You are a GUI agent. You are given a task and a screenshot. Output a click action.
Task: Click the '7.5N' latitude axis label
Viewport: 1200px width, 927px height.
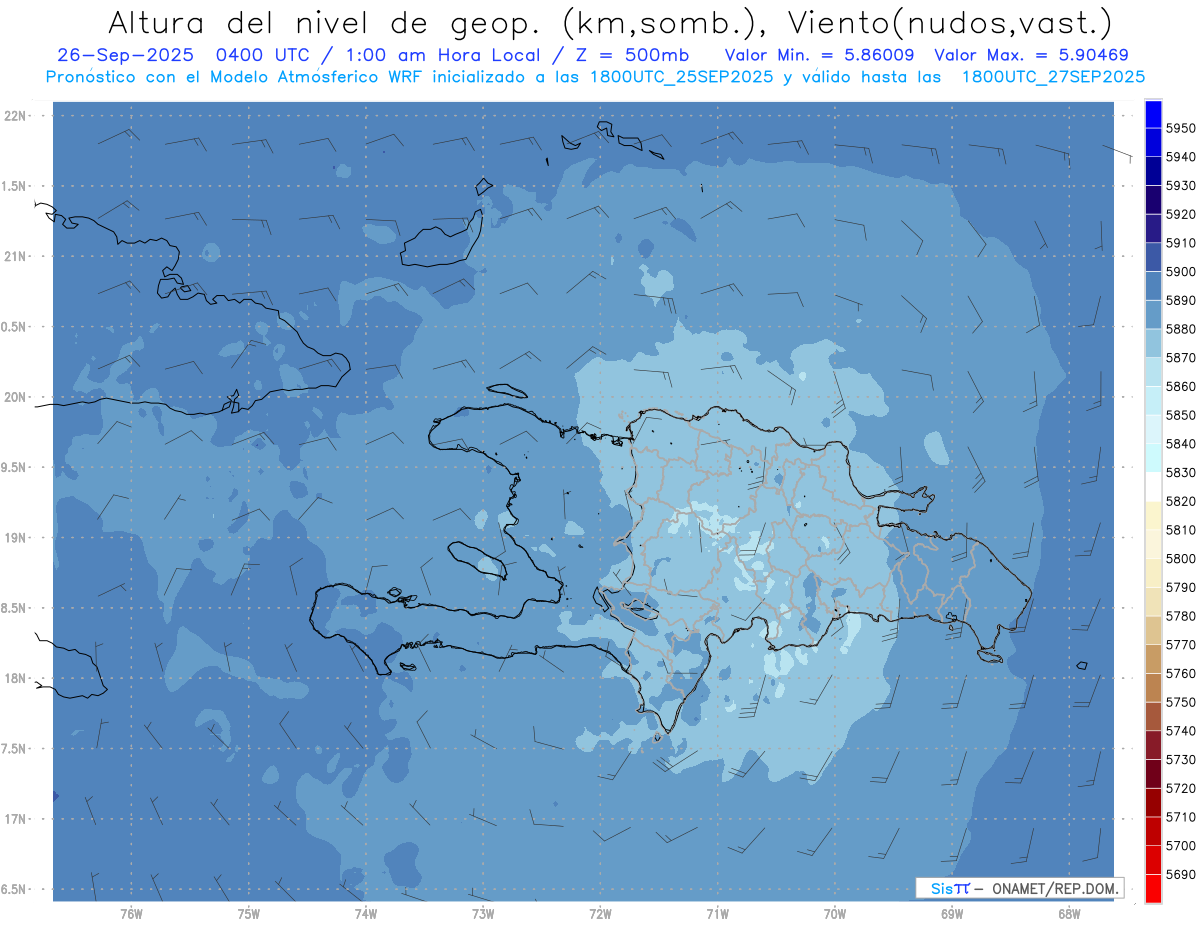click(13, 749)
